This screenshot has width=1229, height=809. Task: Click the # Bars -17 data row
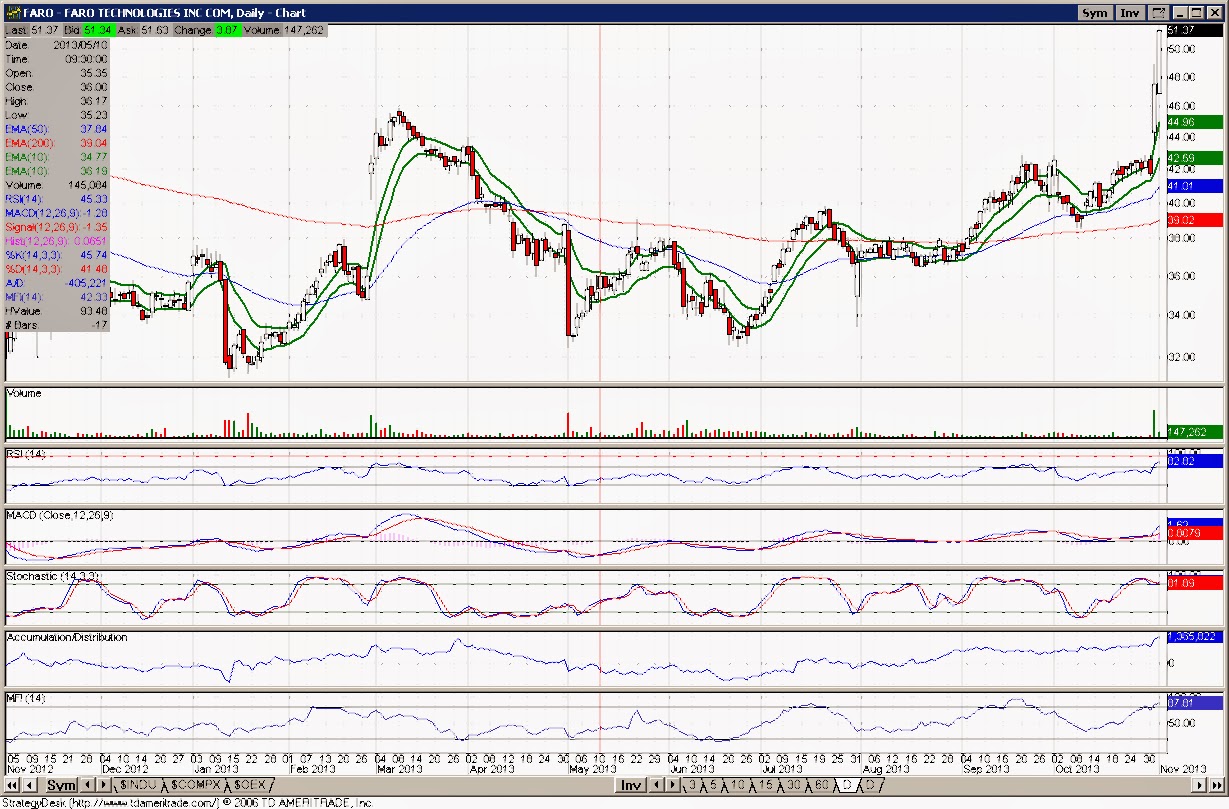56,325
